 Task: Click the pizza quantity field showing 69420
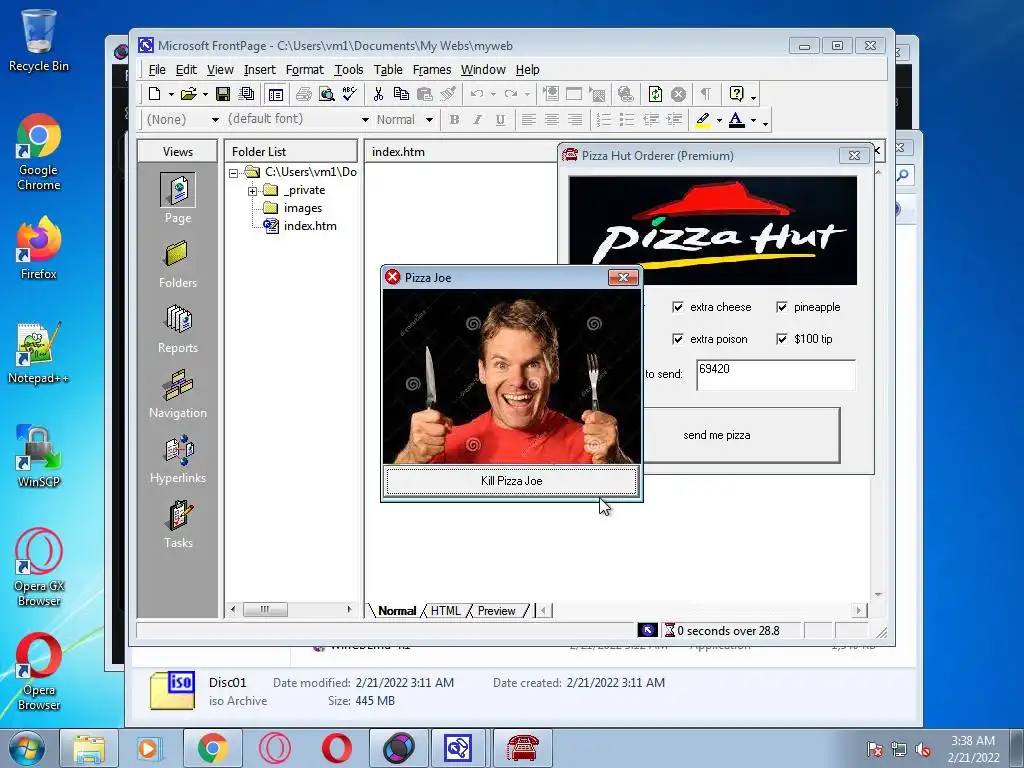tap(775, 375)
